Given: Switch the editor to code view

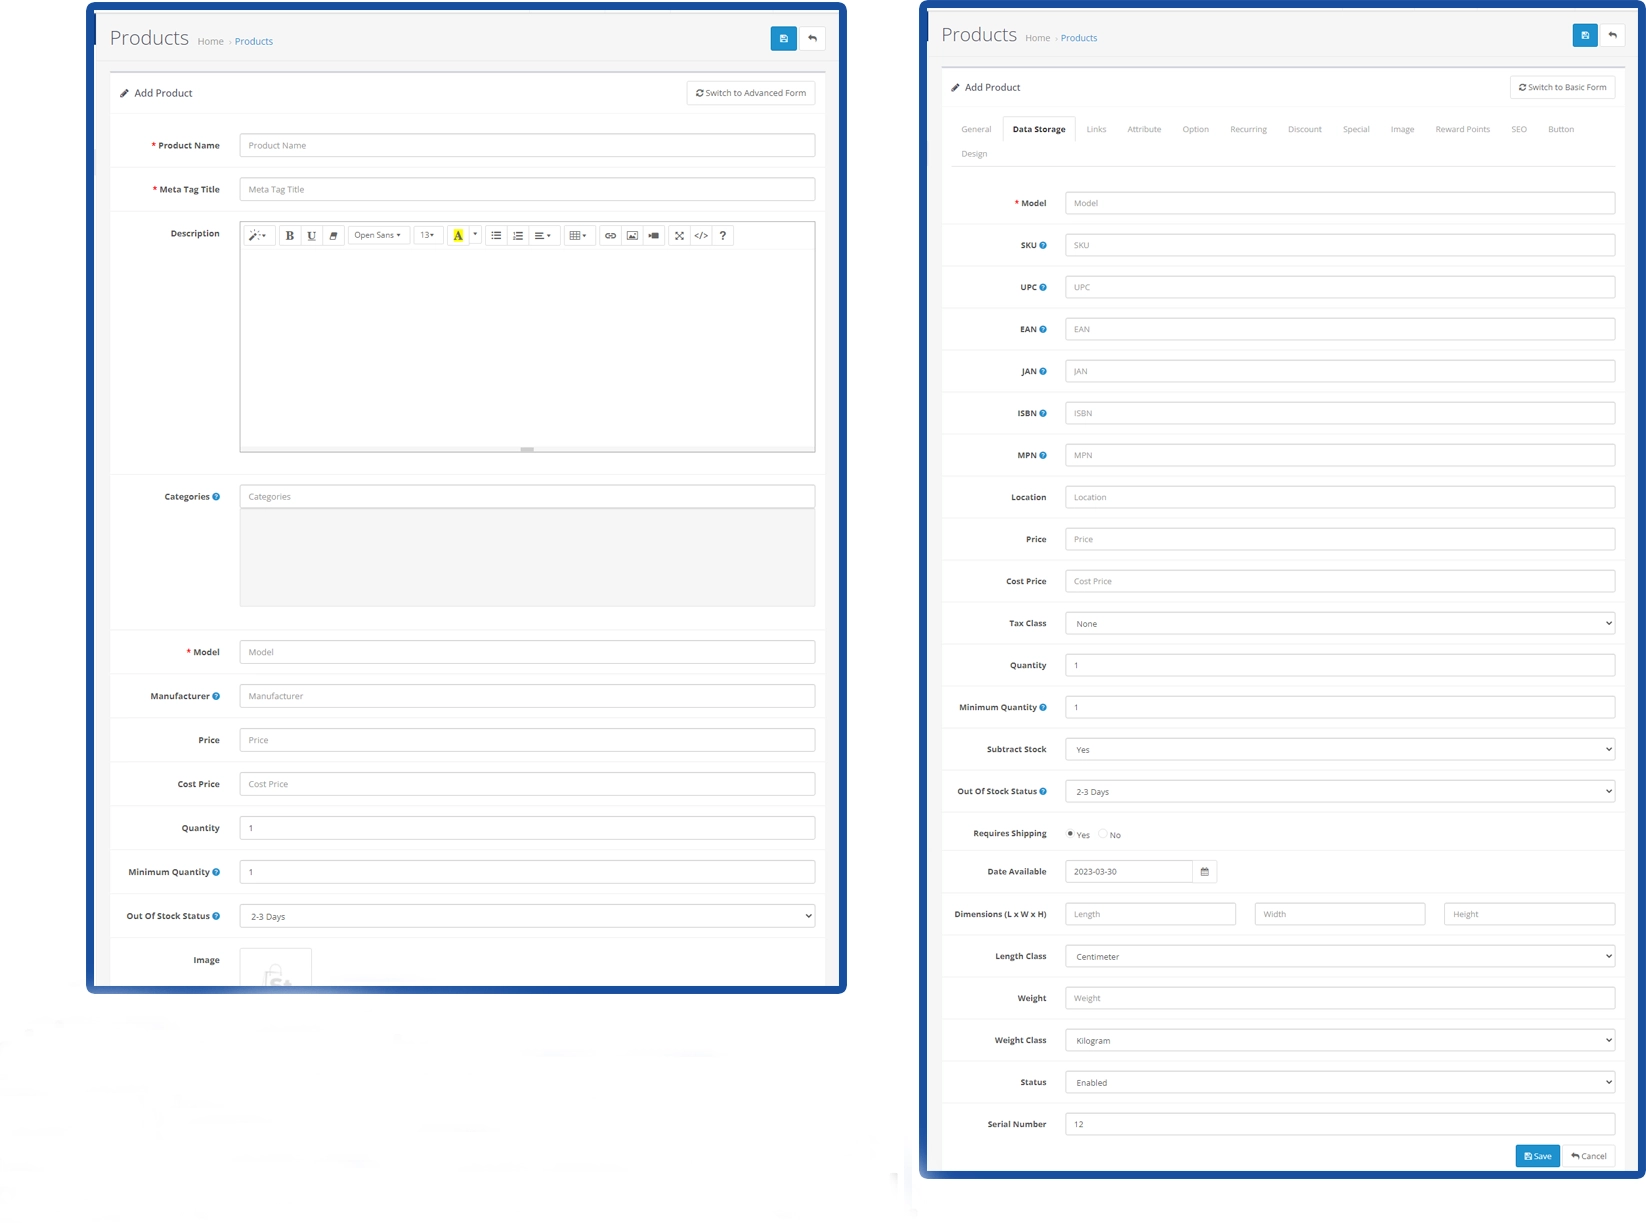Looking at the screenshot, I should tap(701, 236).
